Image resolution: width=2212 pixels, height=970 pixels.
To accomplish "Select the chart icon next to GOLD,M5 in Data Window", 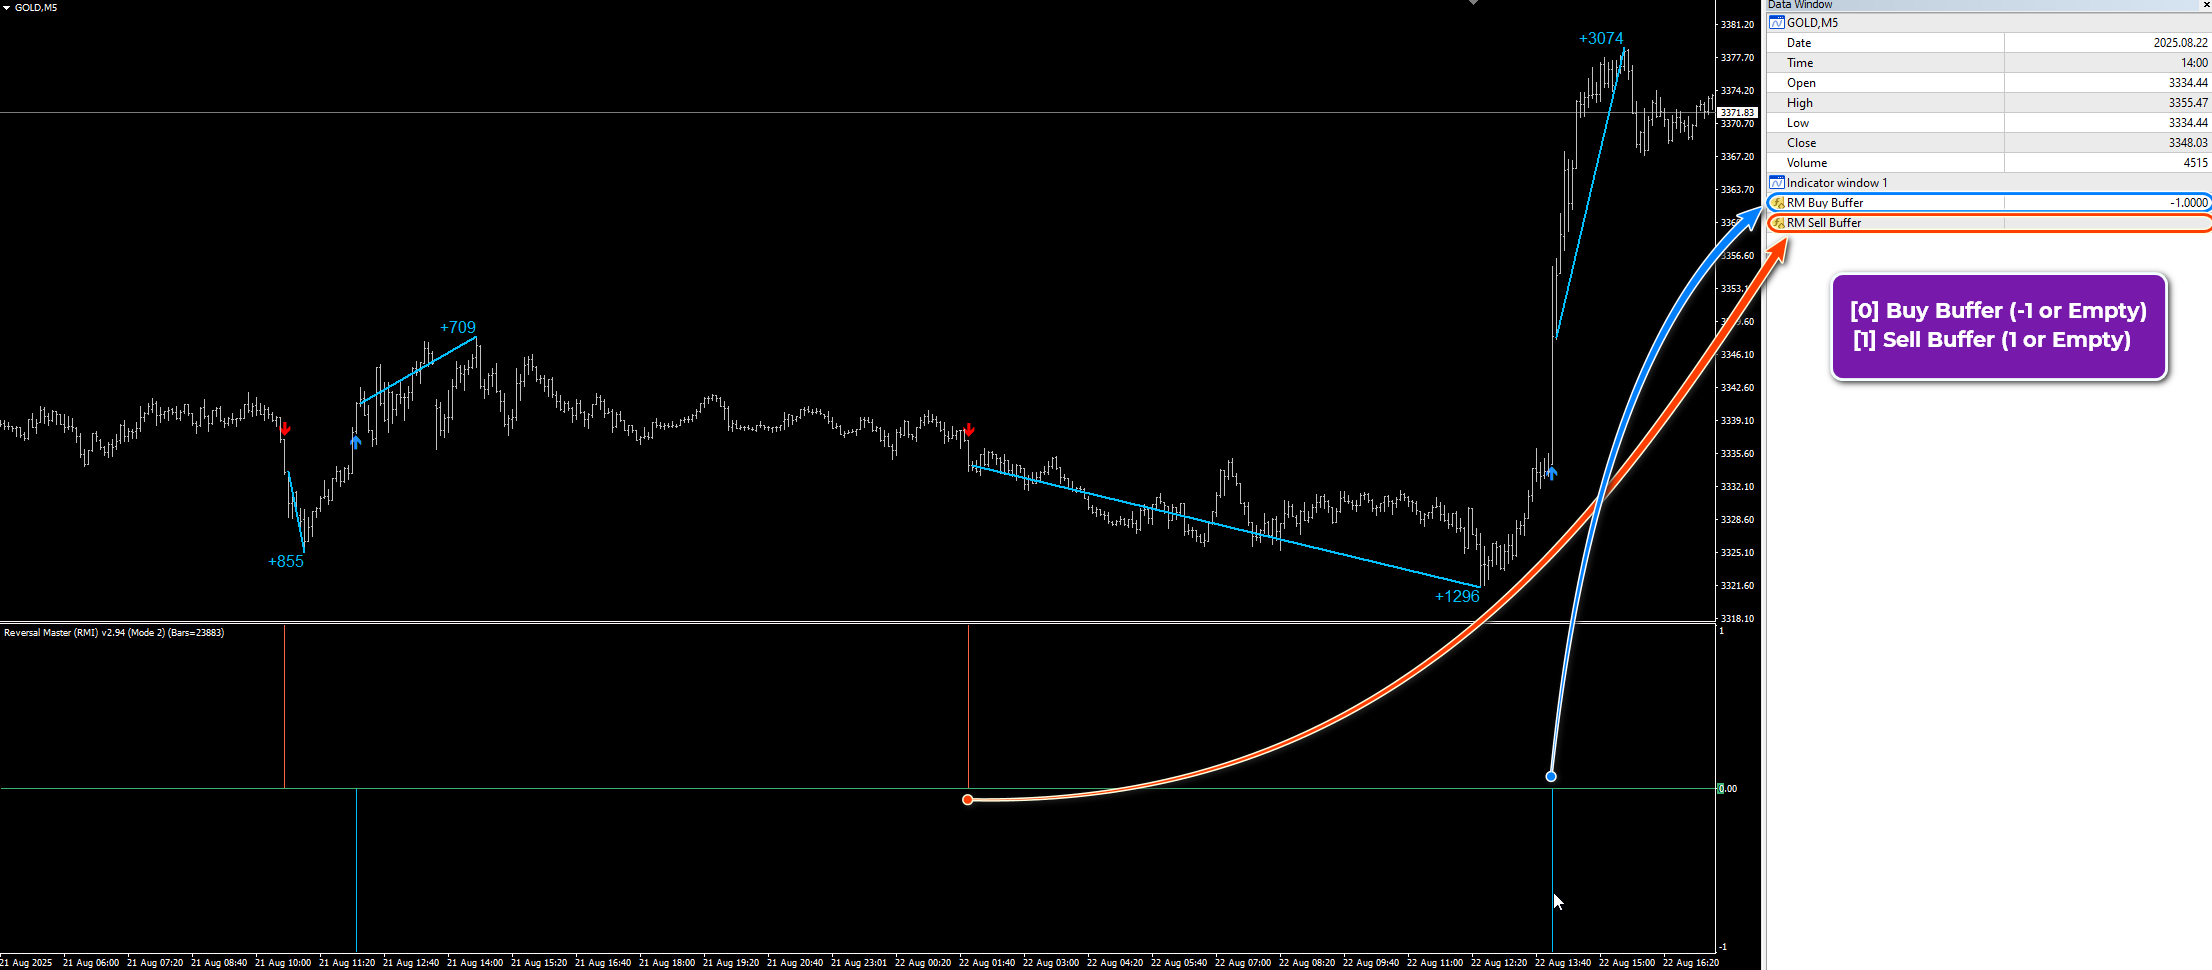I will 1776,22.
